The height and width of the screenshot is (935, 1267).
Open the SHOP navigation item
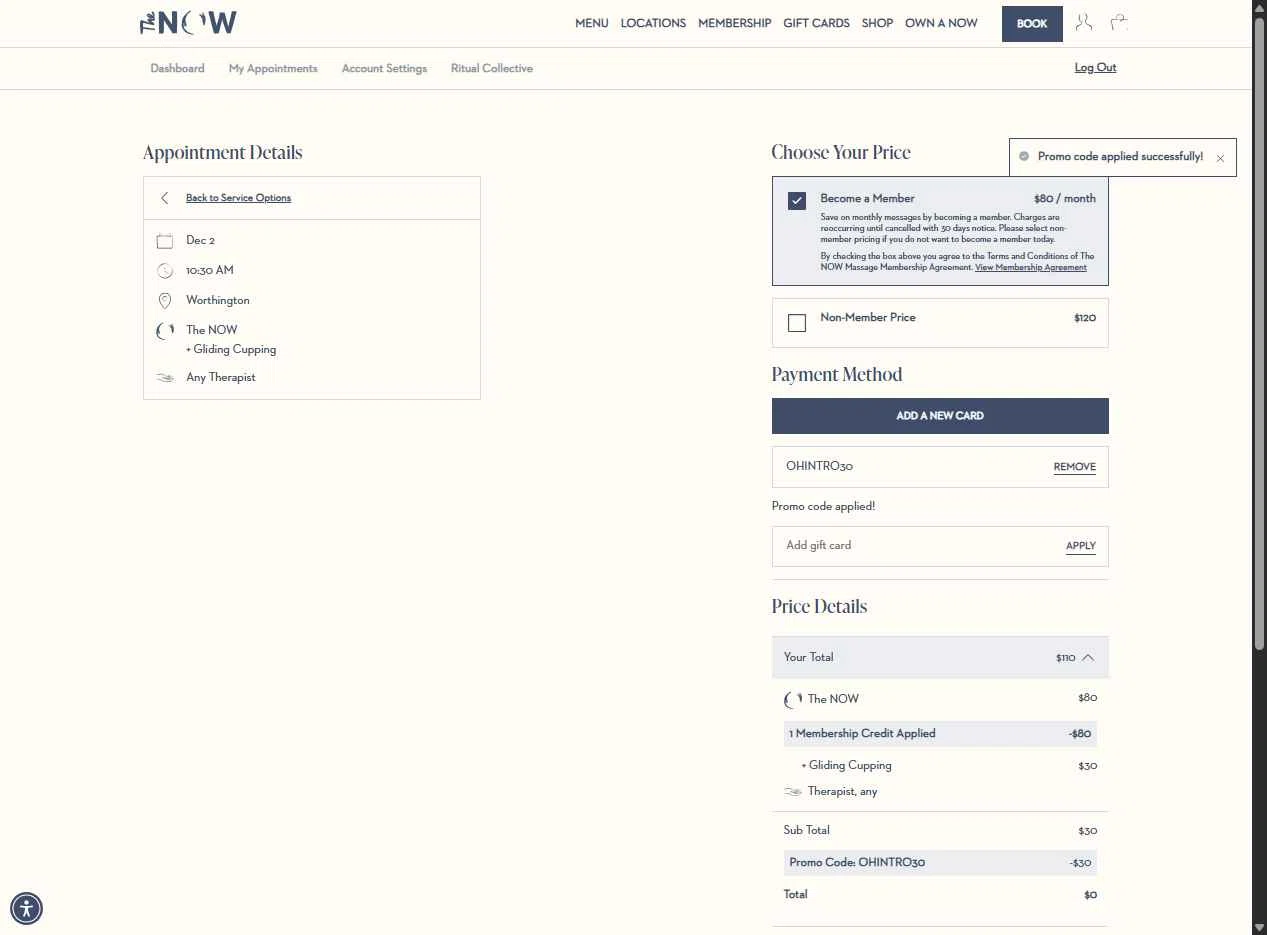click(x=877, y=23)
